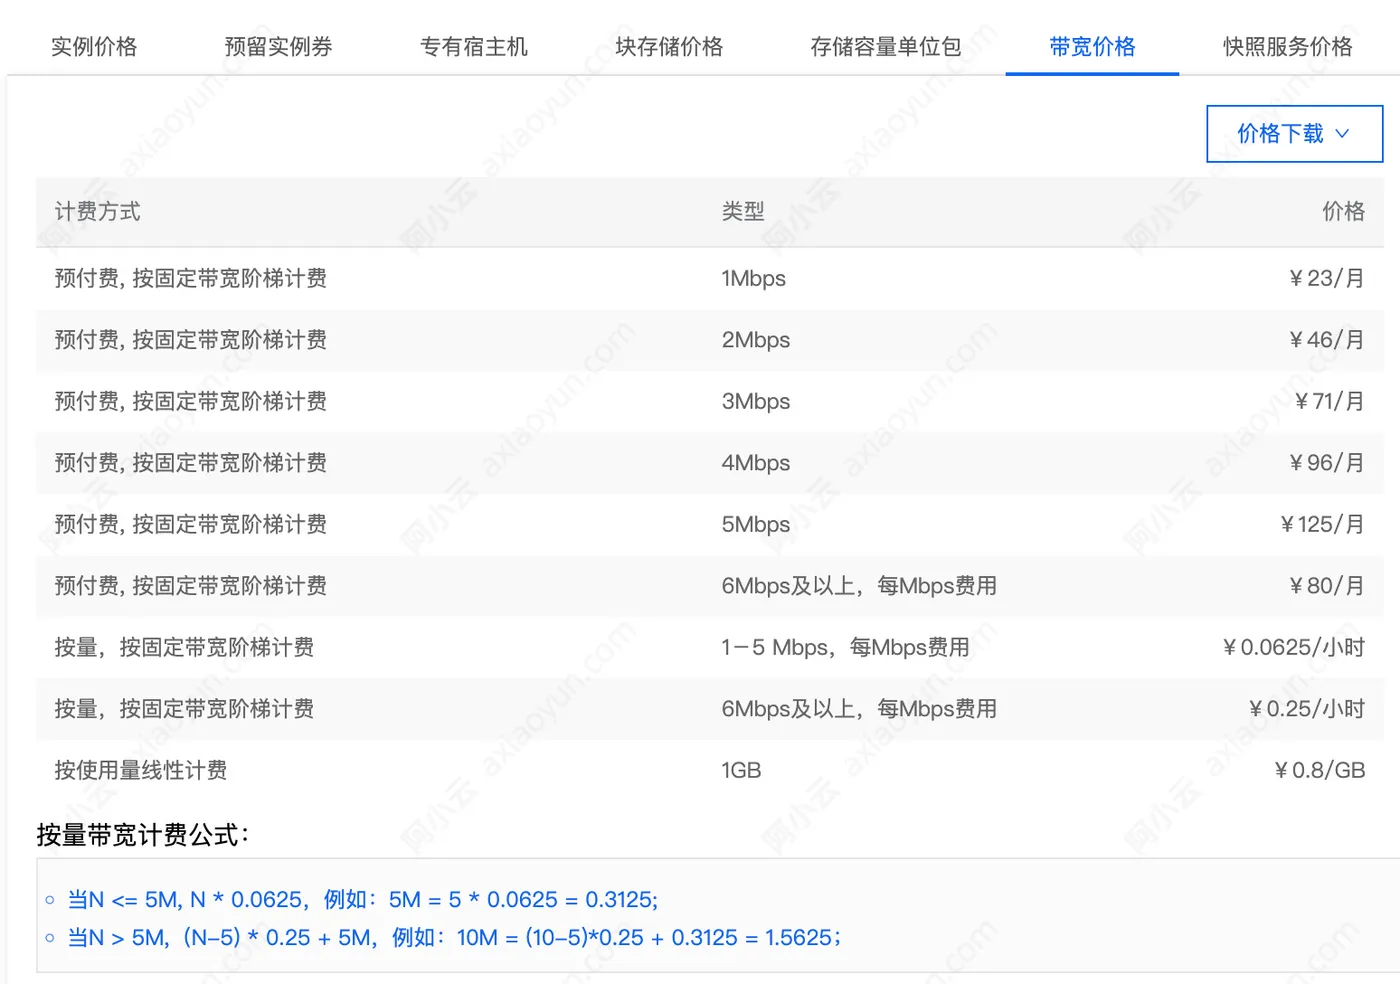The height and width of the screenshot is (984, 1400).
Task: Select the 带宽价格 tab
Action: 1092,47
